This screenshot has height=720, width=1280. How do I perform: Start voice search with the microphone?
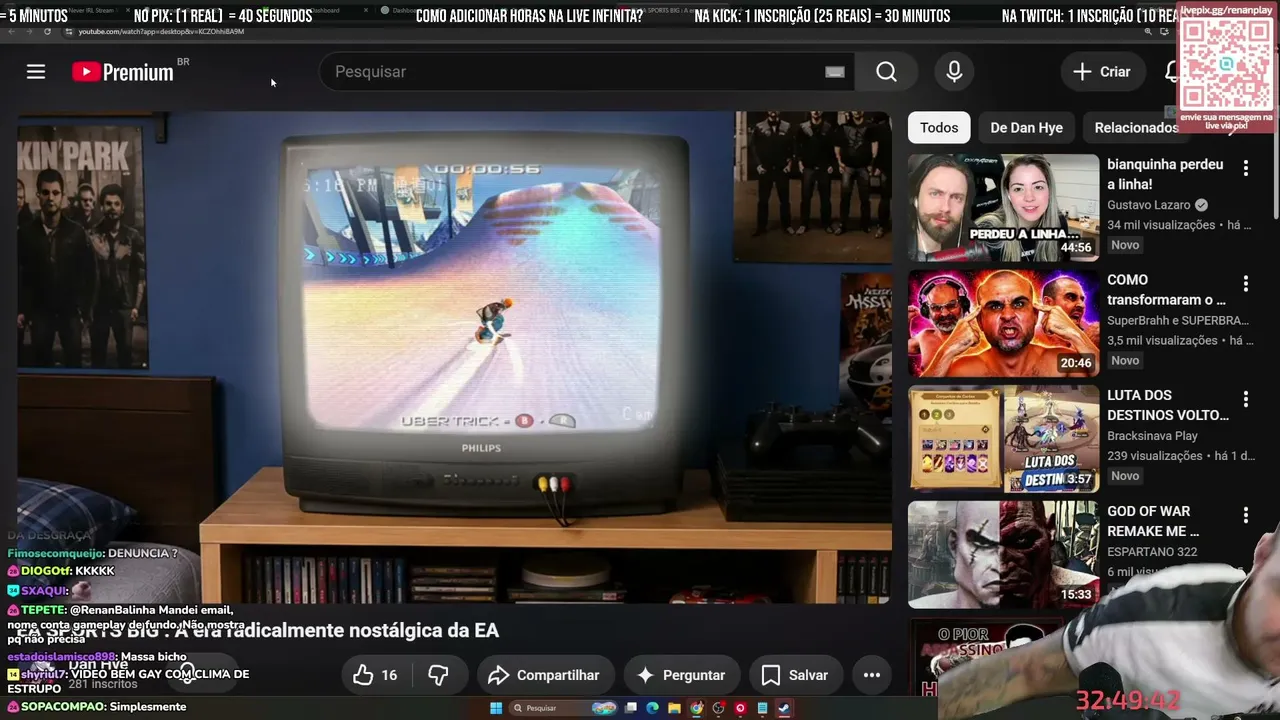point(954,72)
